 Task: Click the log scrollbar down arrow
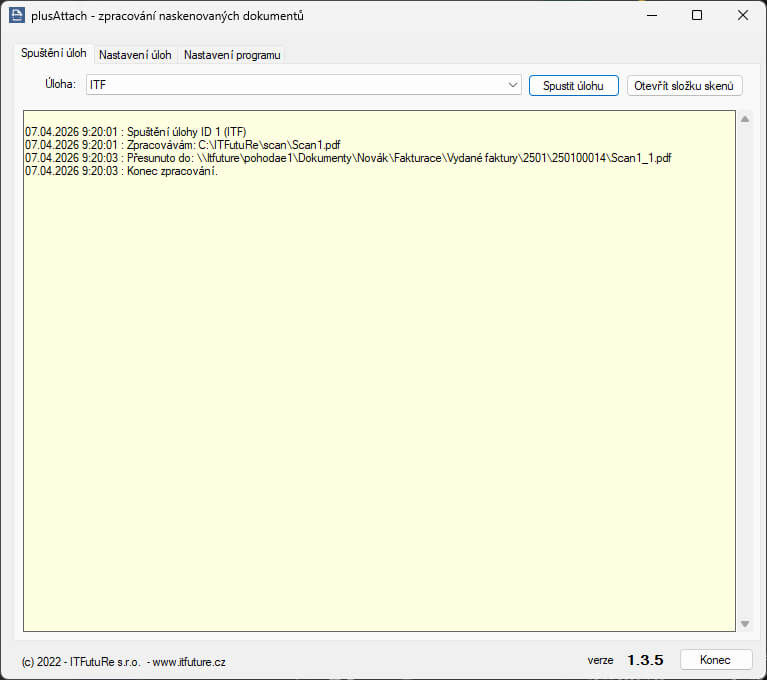pyautogui.click(x=744, y=624)
